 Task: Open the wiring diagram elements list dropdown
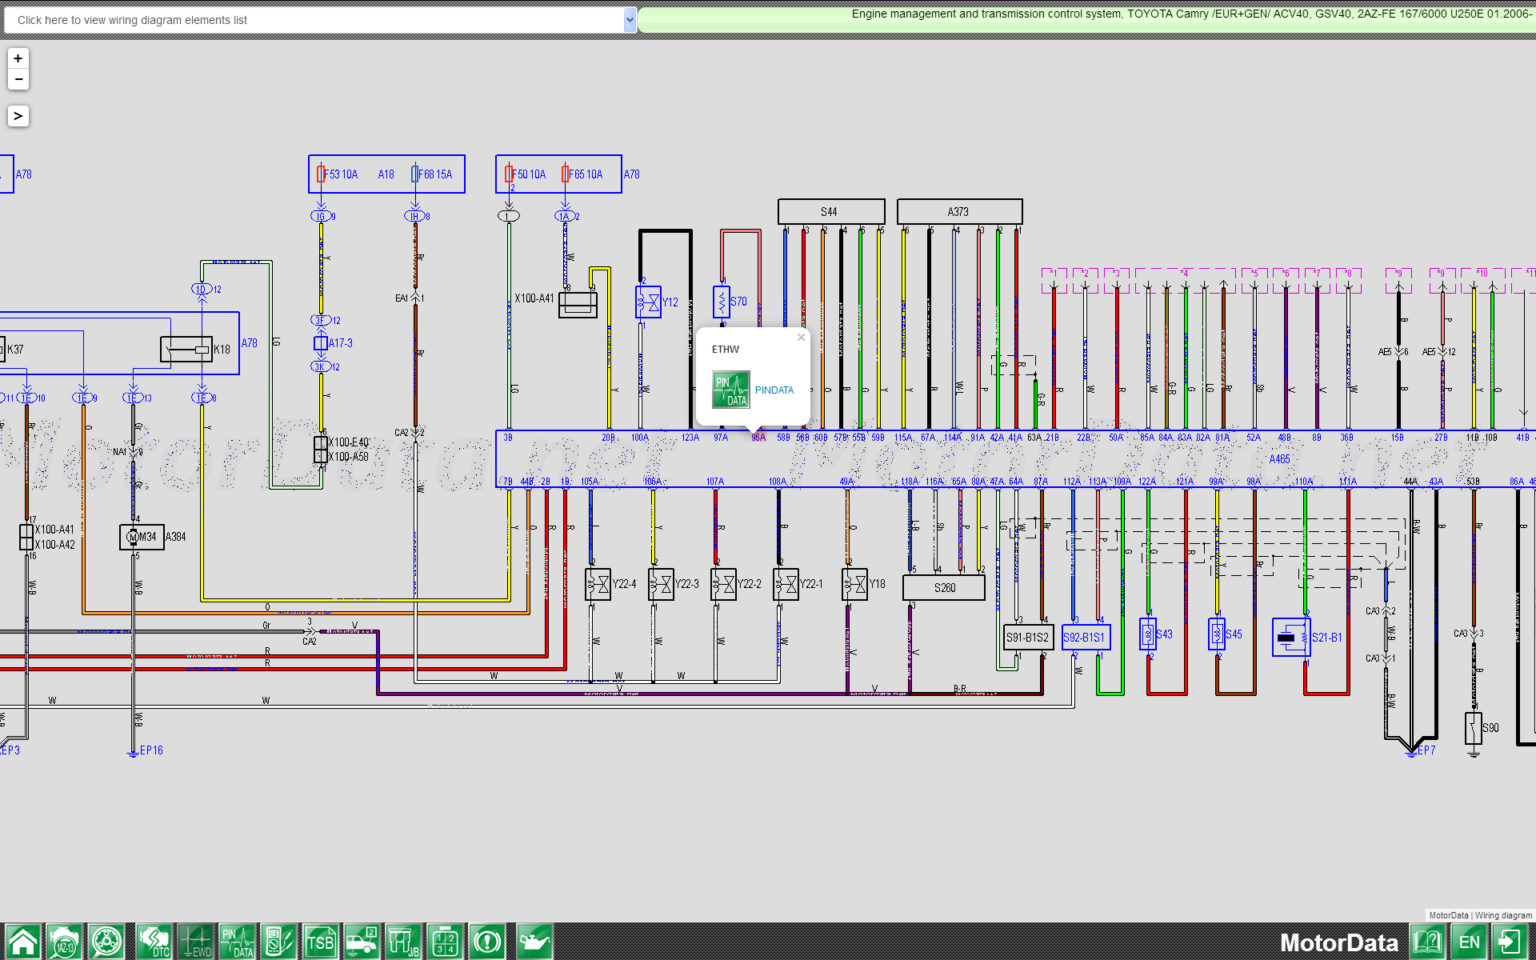coord(320,20)
